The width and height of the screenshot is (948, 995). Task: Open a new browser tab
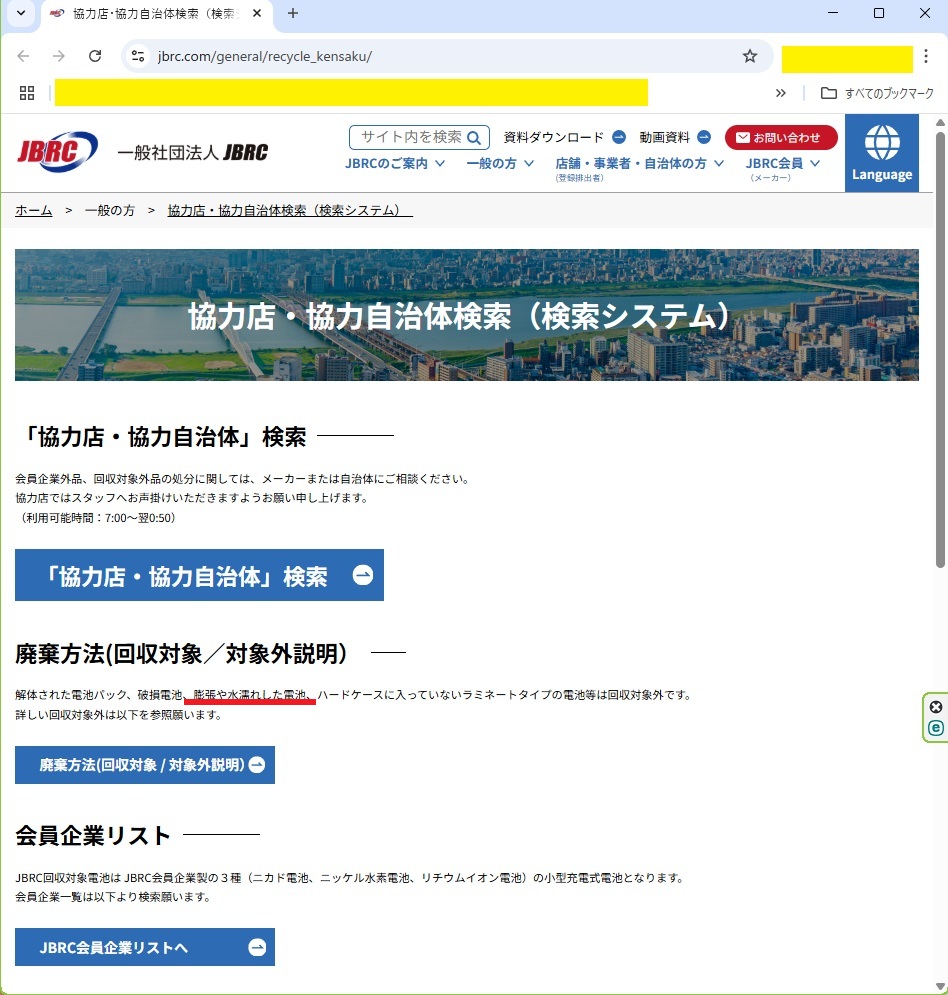click(293, 13)
